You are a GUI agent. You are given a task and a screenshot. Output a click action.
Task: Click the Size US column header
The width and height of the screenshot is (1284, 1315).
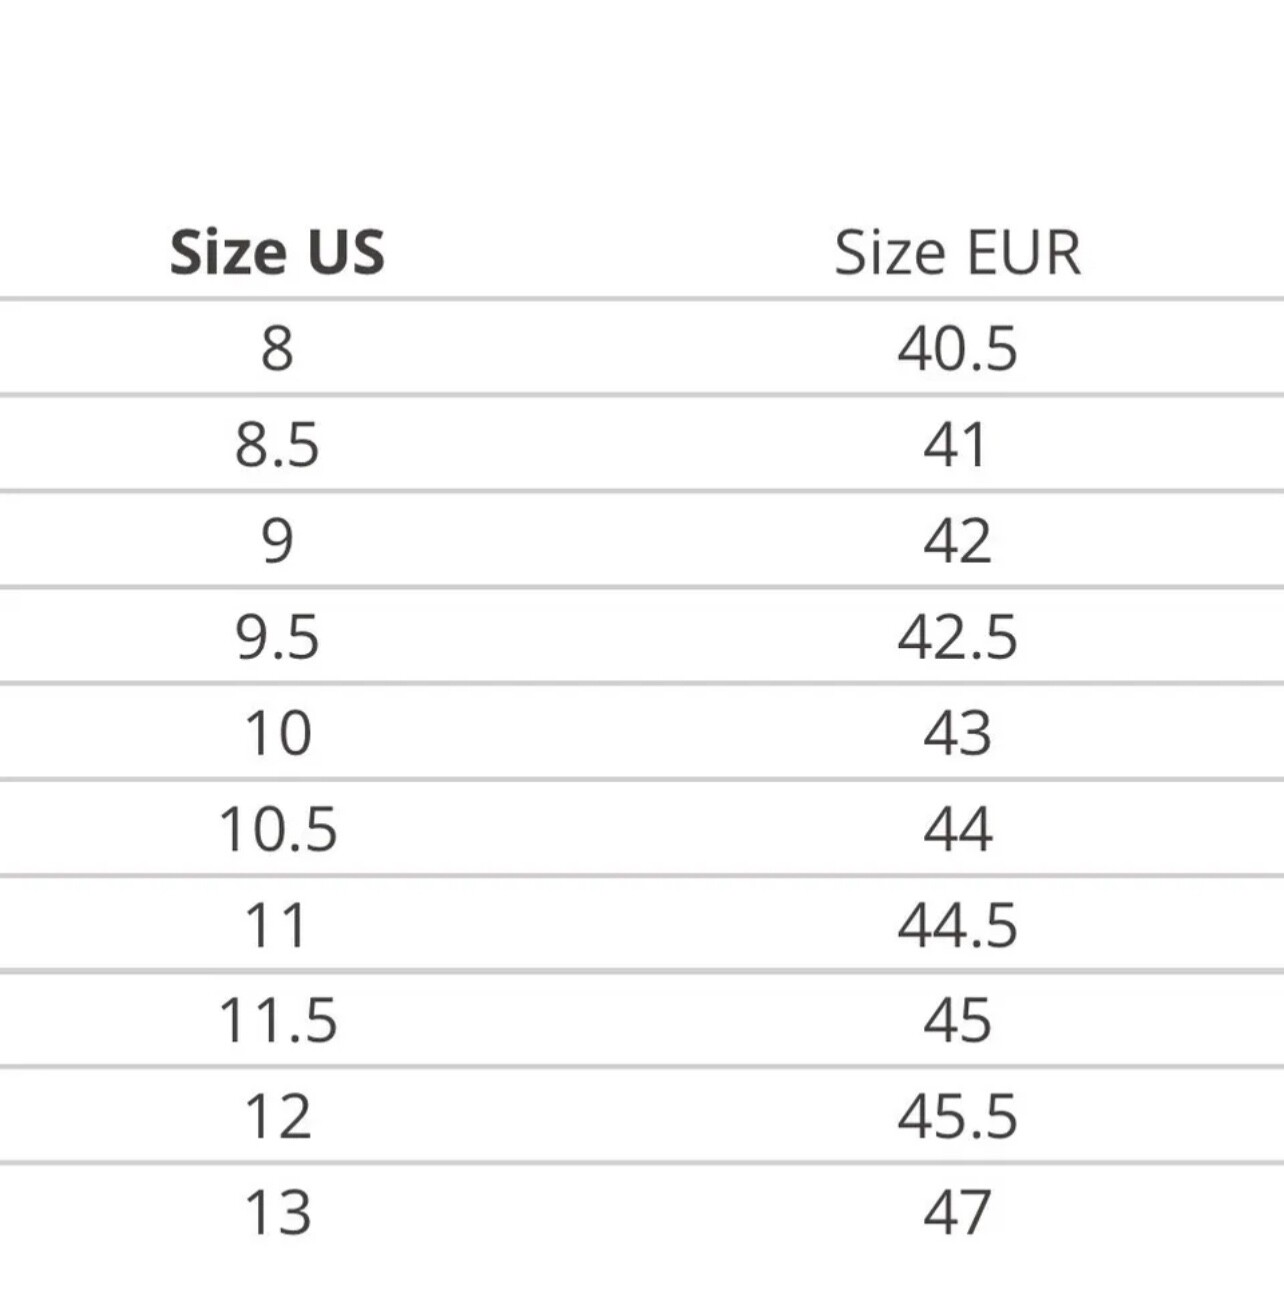[277, 252]
